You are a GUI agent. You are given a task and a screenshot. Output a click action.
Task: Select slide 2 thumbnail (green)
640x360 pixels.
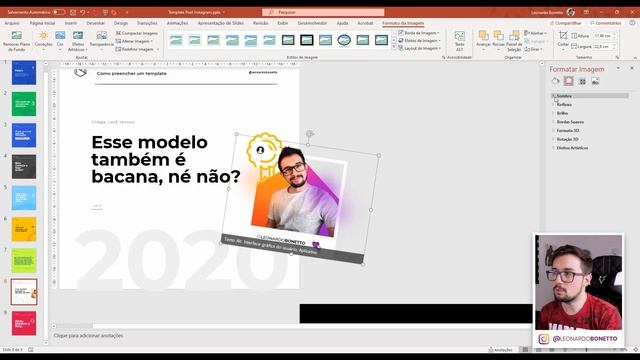(24, 104)
